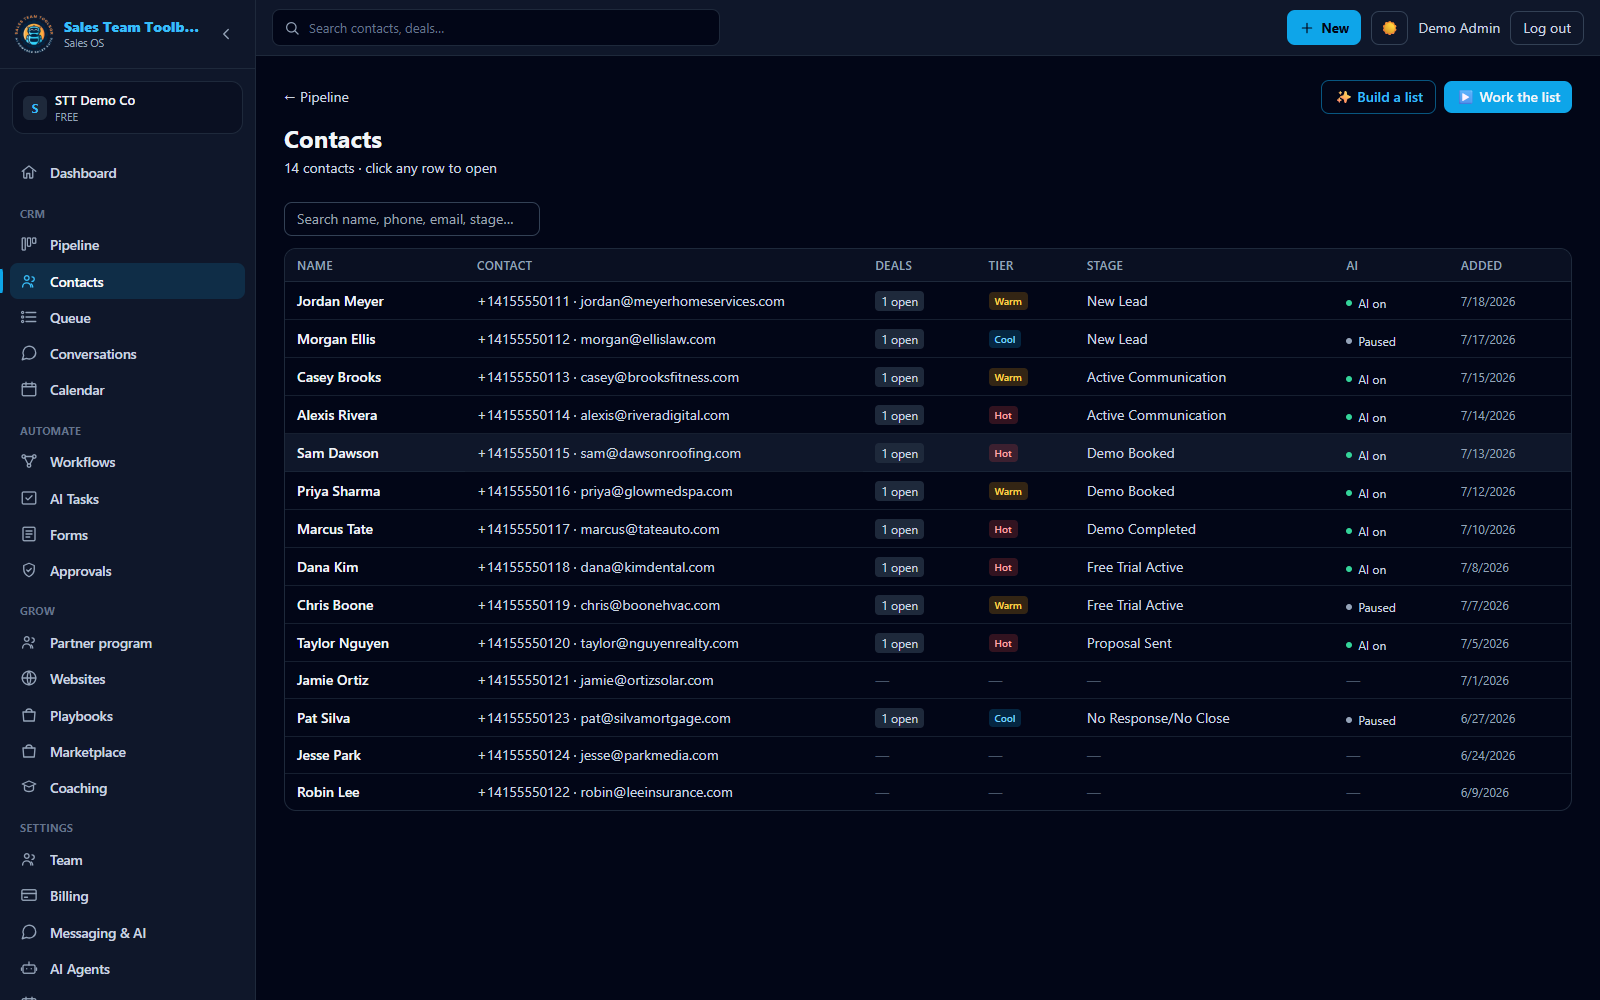This screenshot has height=1000, width=1600.
Task: Click the Conversations chat bubble icon
Action: tap(29, 353)
